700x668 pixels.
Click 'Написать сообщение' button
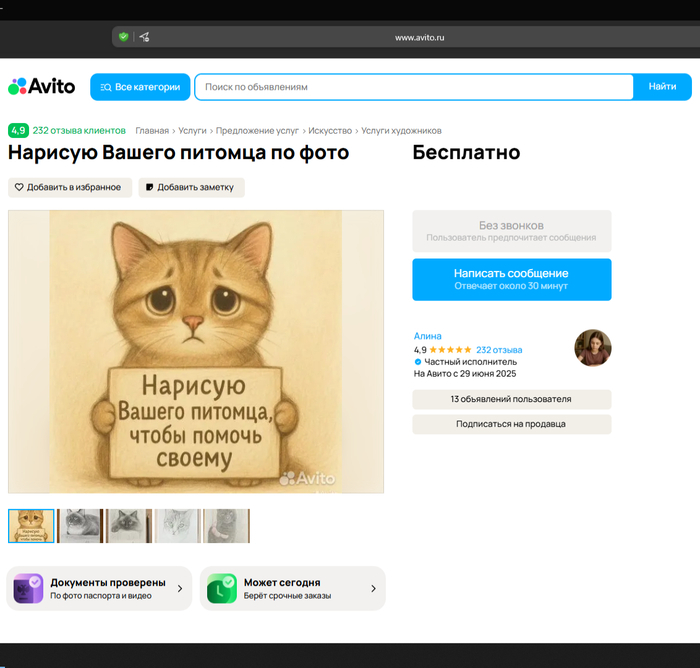click(x=511, y=279)
